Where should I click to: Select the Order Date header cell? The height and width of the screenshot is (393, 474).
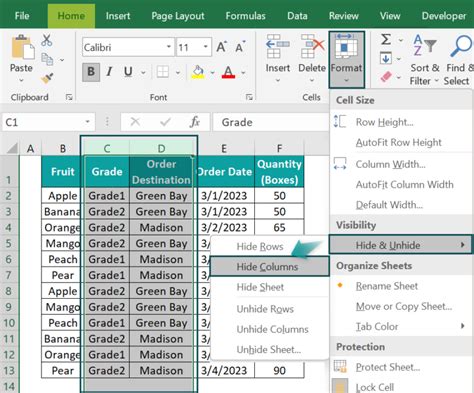click(x=224, y=172)
